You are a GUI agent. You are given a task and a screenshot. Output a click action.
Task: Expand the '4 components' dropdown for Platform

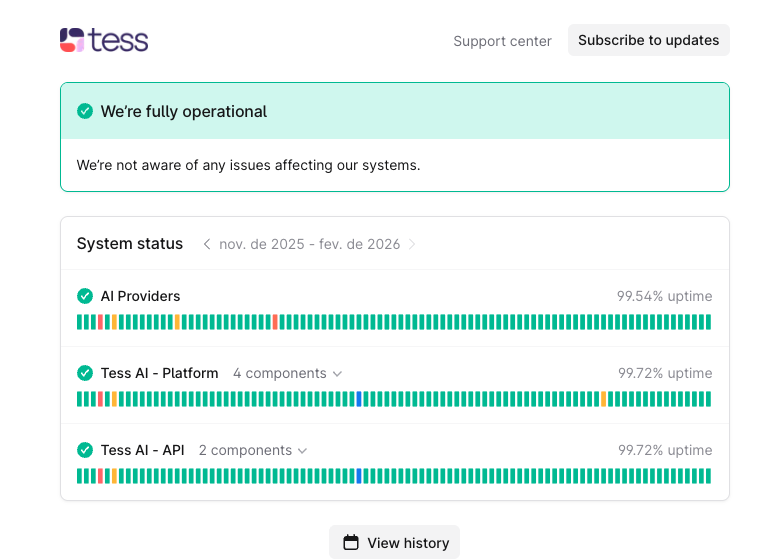click(x=287, y=373)
